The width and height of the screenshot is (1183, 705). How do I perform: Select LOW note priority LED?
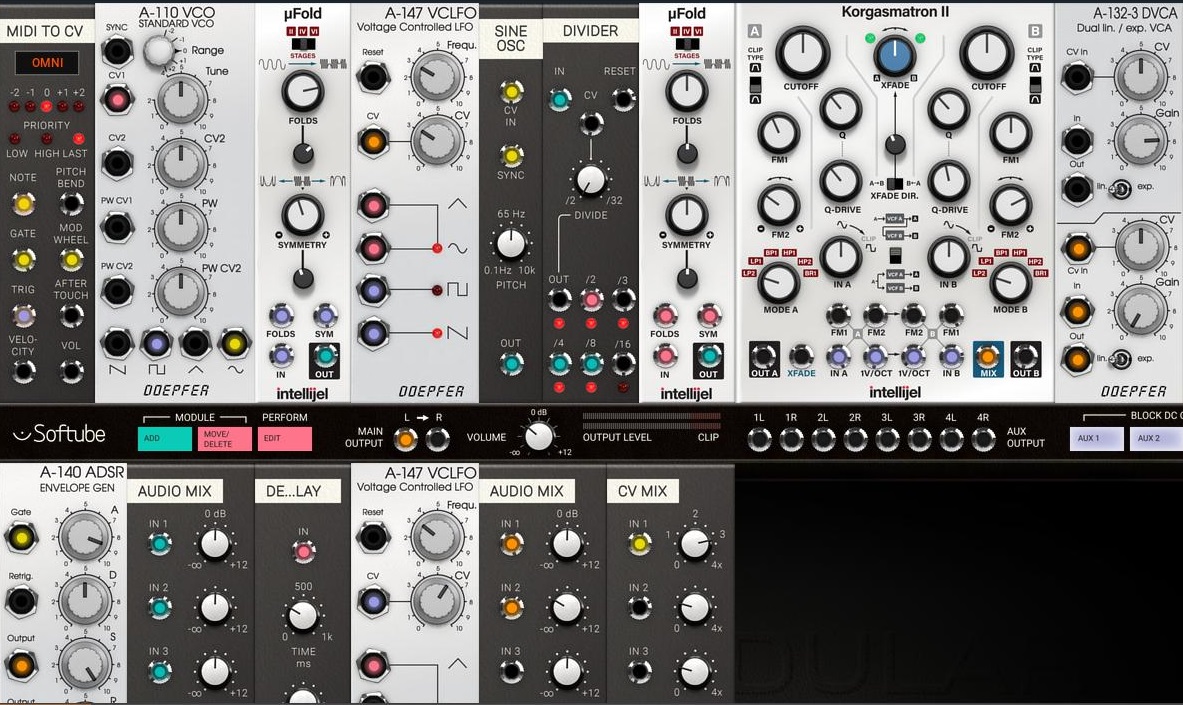point(14,139)
